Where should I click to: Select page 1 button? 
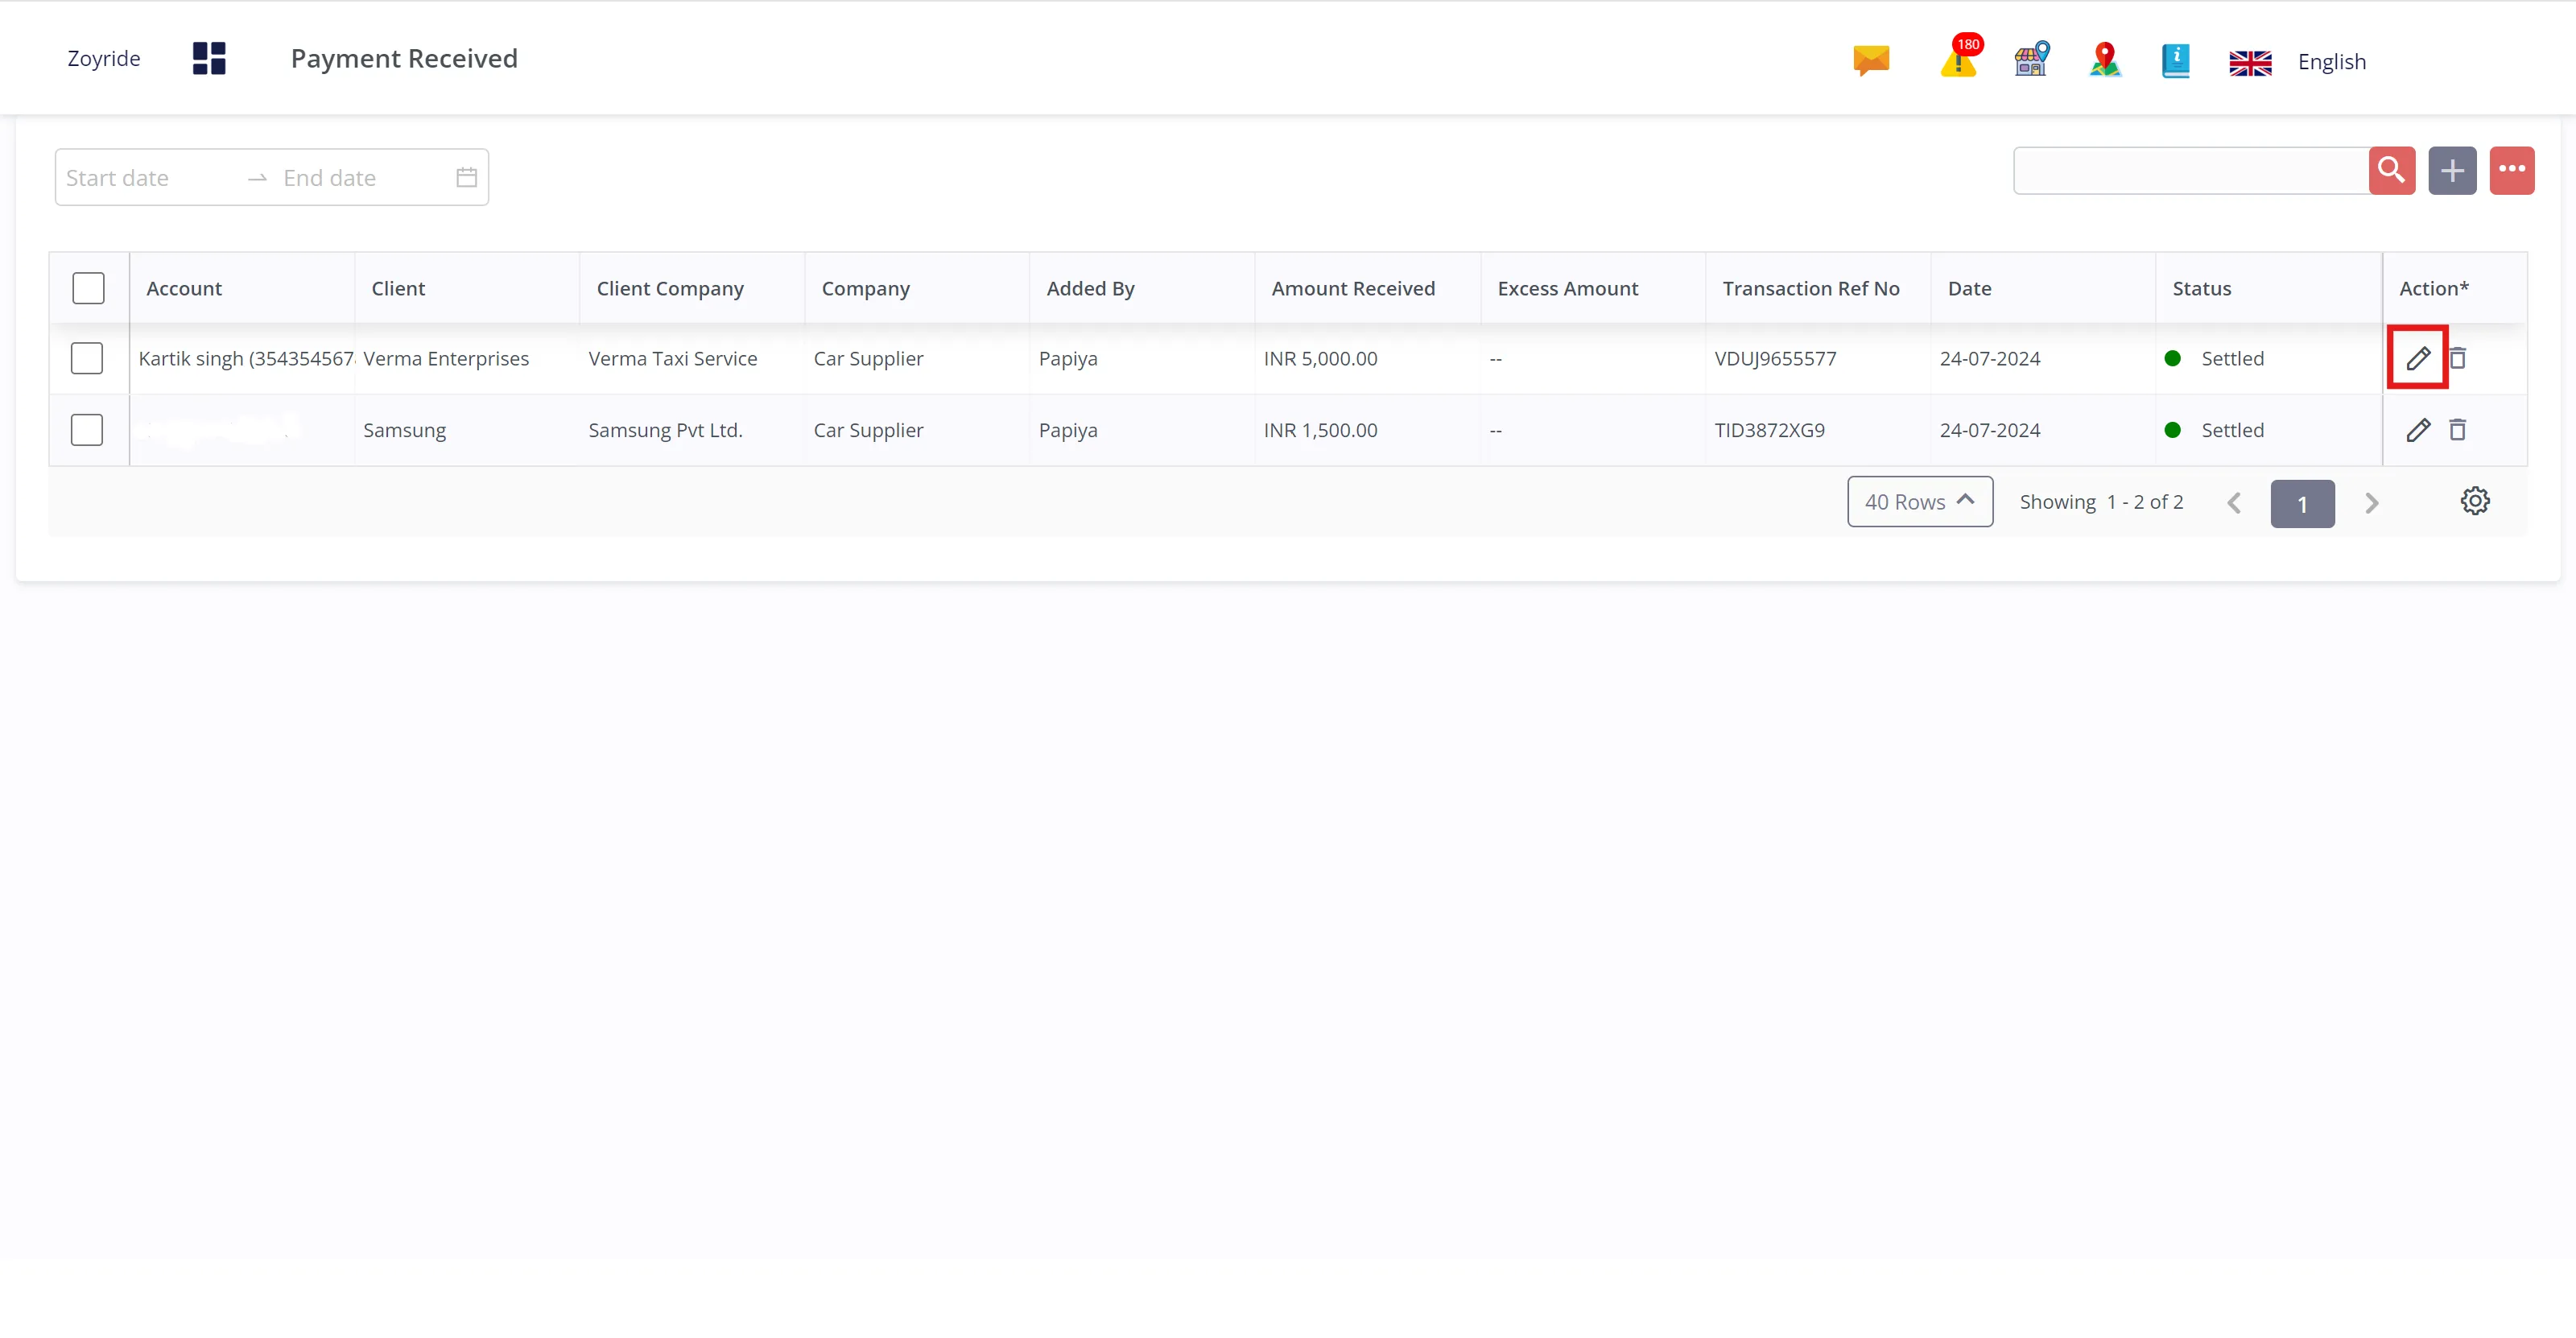[2302, 504]
